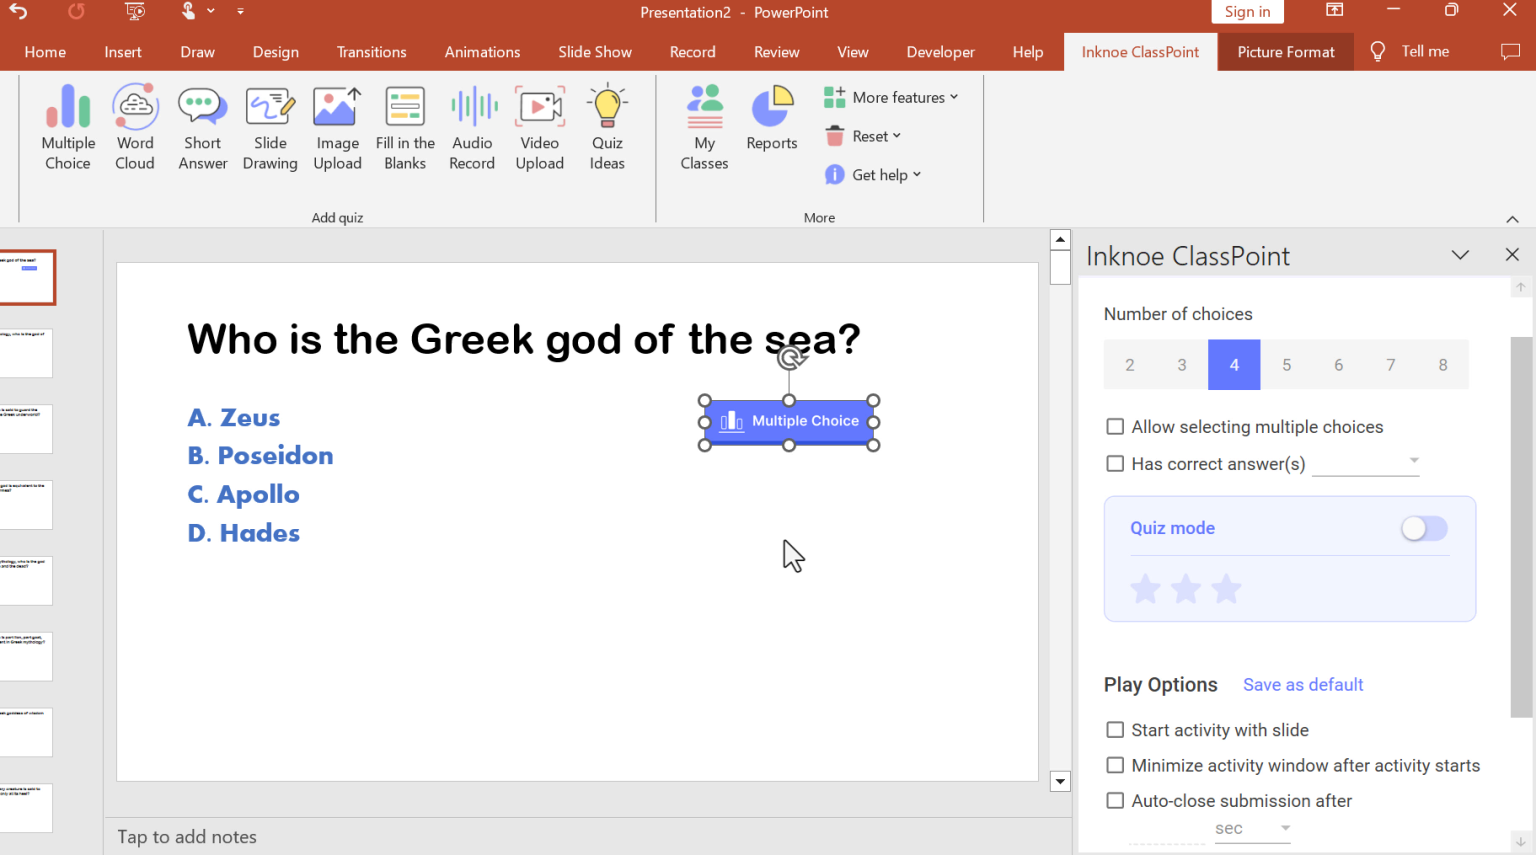This screenshot has width=1536, height=855.
Task: Add a Short Answer activity
Action: [x=202, y=125]
